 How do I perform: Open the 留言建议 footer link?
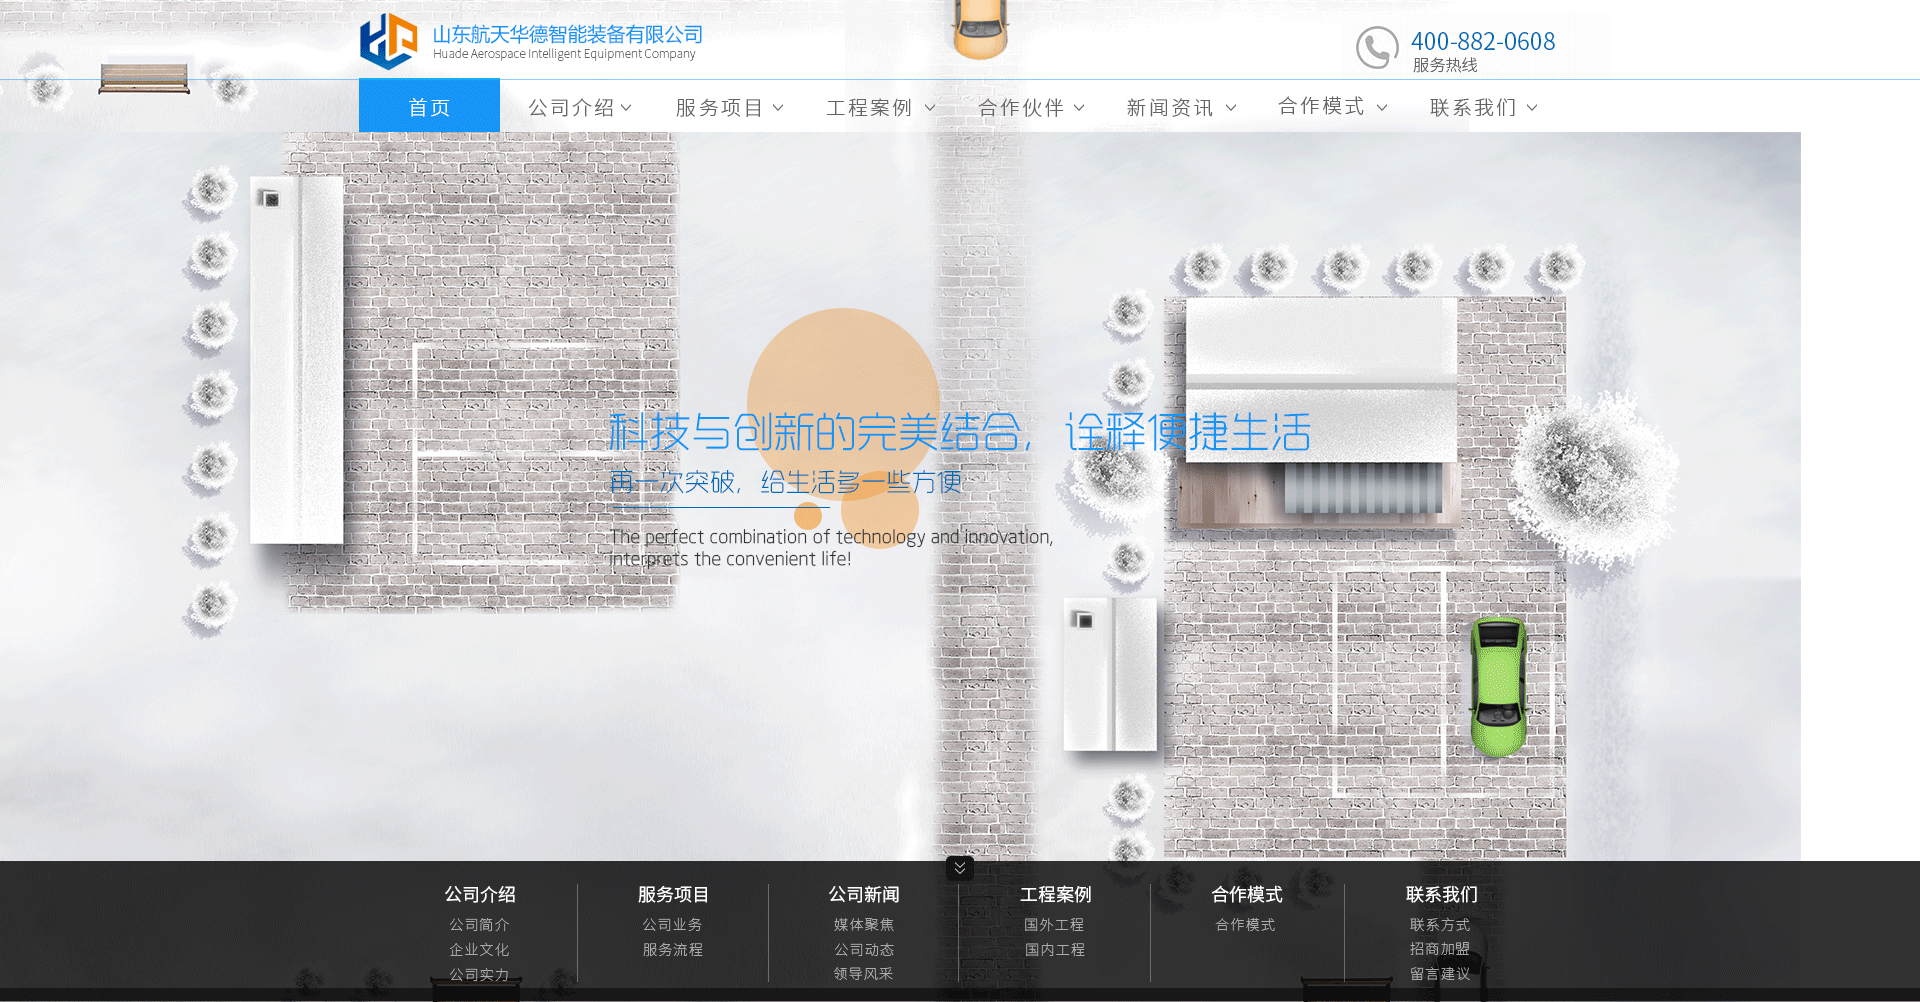click(x=1440, y=973)
